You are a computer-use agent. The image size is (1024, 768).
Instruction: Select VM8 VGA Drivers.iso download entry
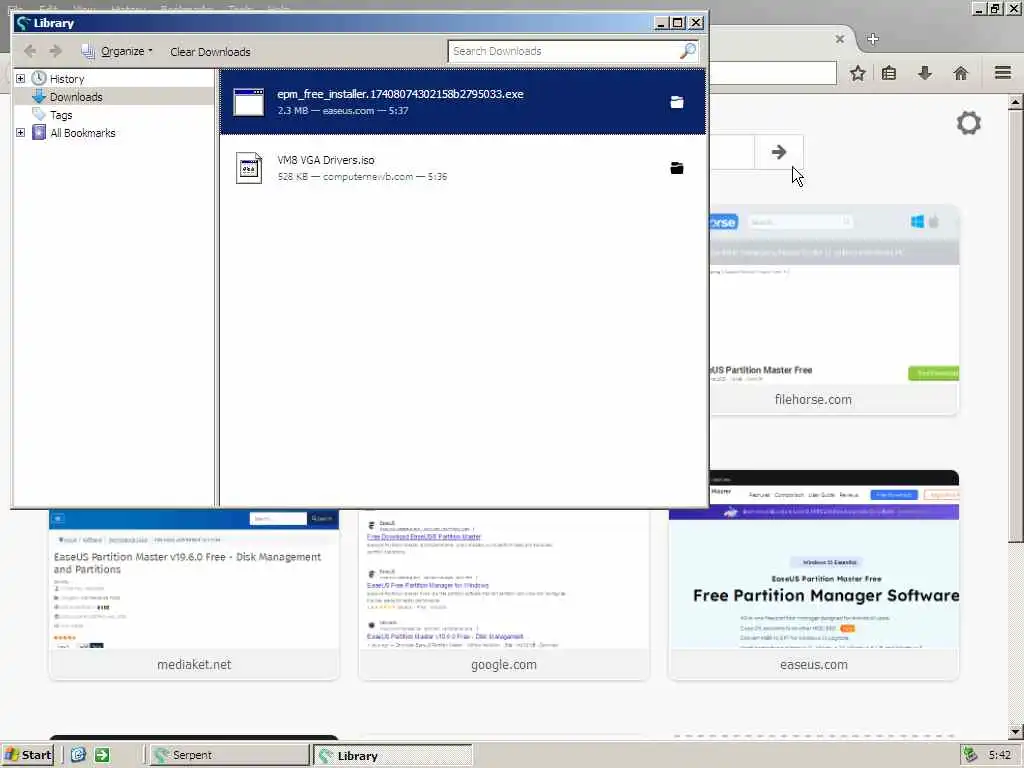point(462,168)
